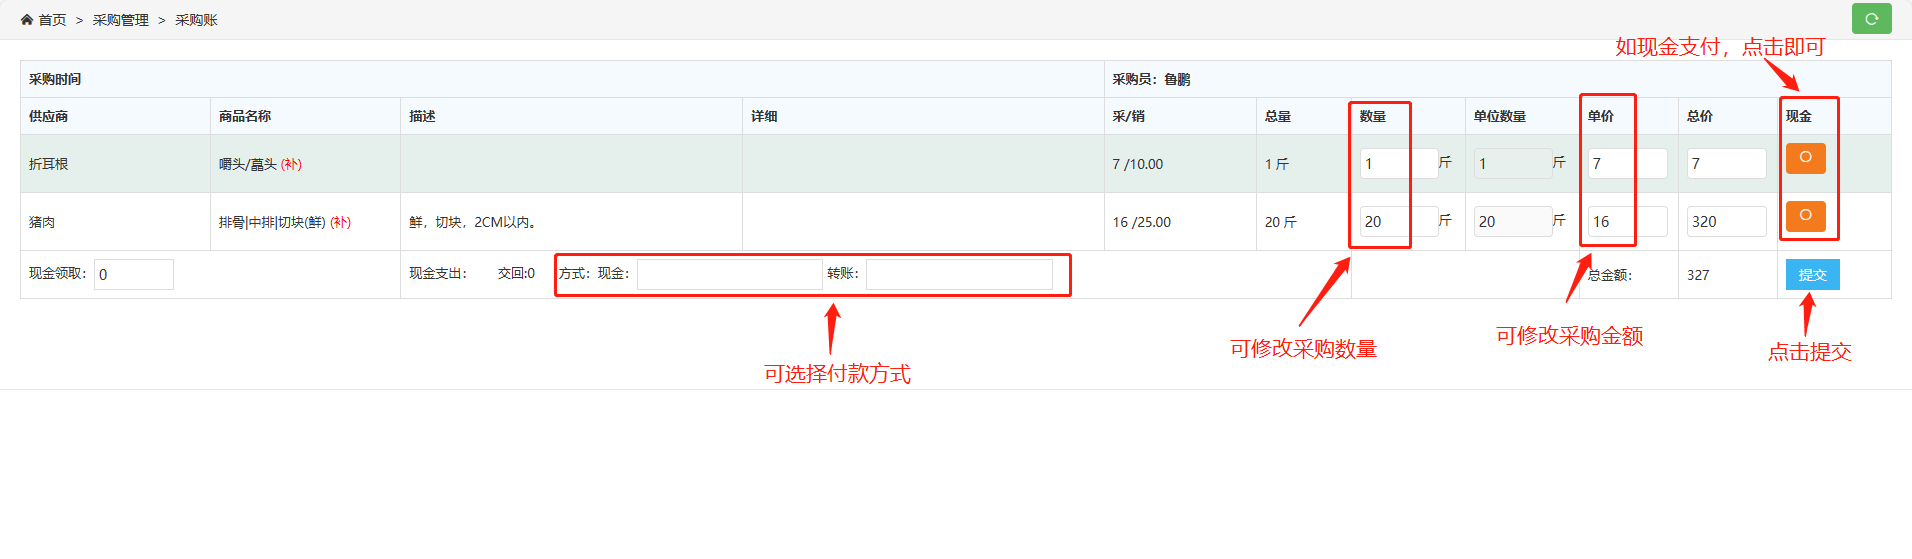Edit the 数量 field for 折耳根
1912x559 pixels.
(x=1398, y=164)
